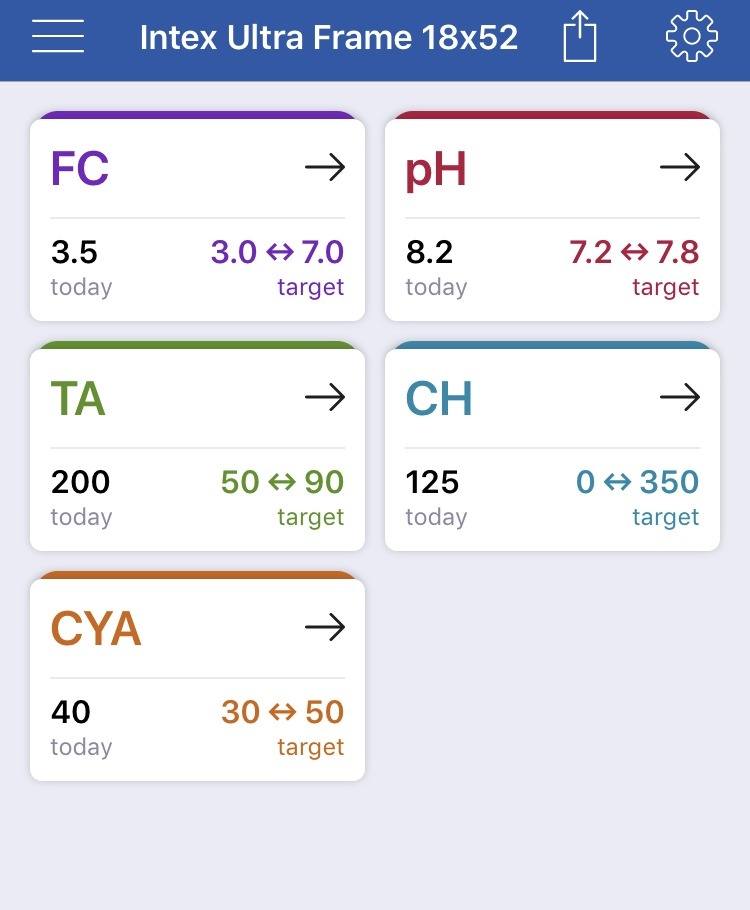This screenshot has height=910, width=750.
Task: Open the hamburger menu
Action: [58, 36]
